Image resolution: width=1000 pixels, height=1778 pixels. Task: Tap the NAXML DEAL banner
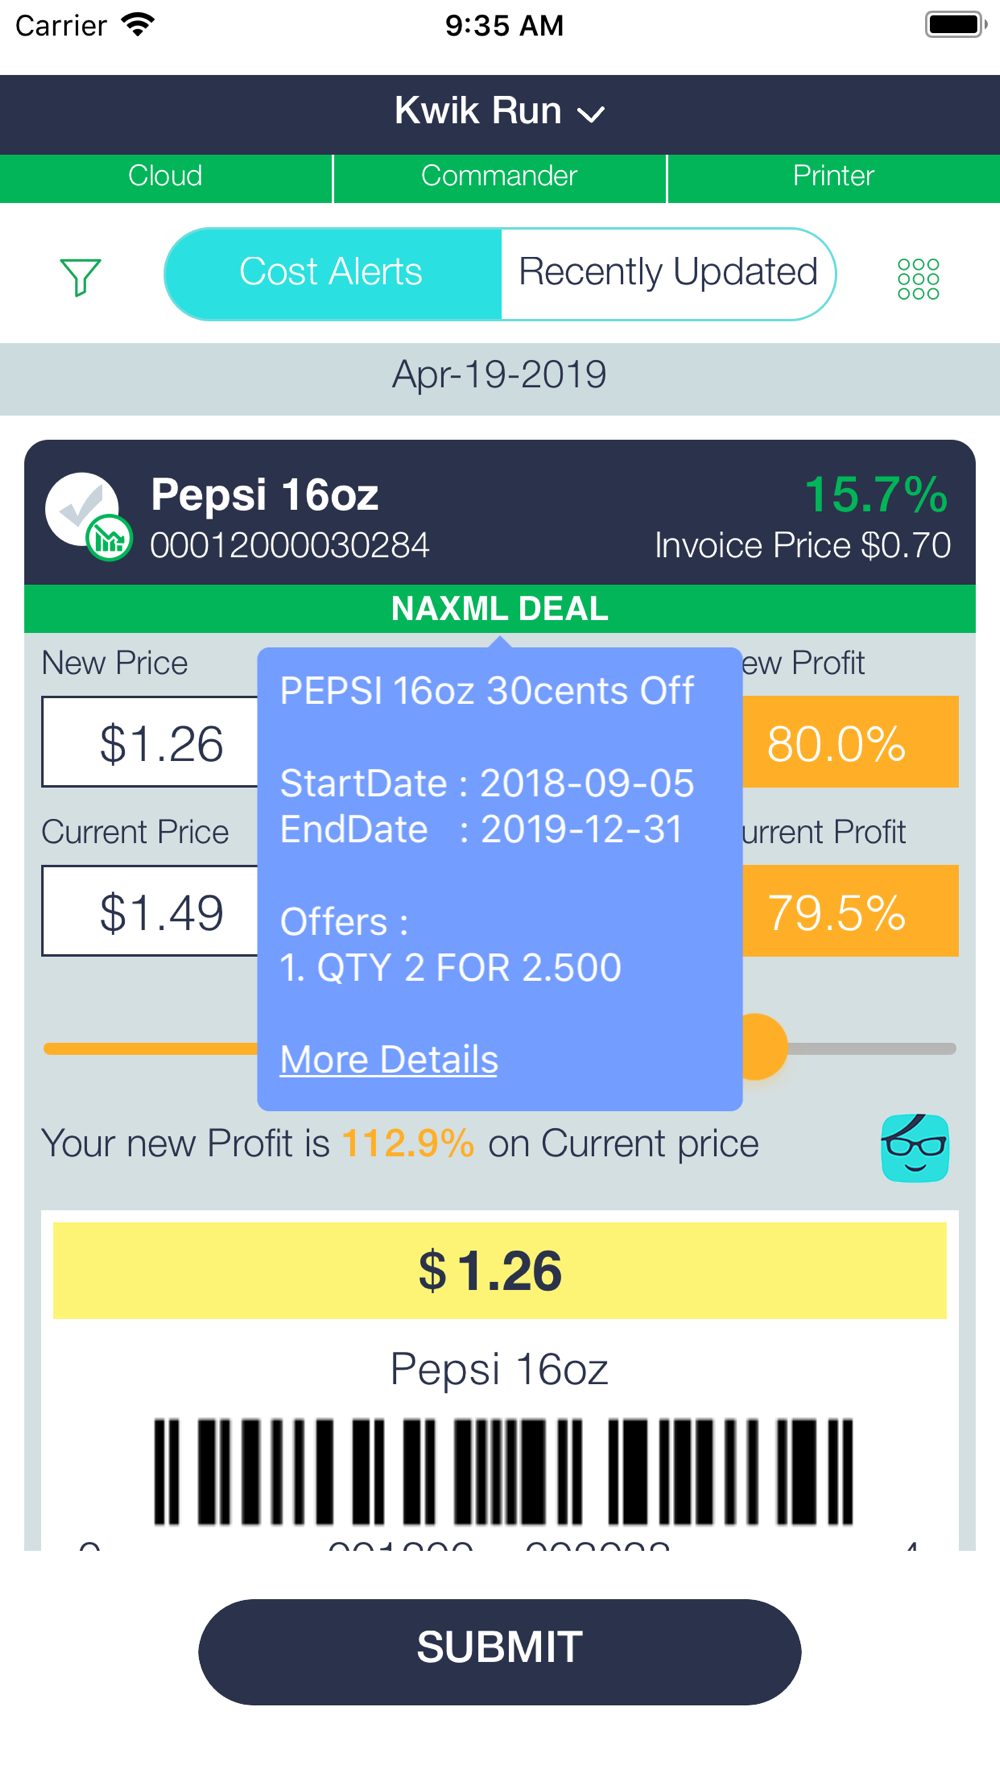(500, 609)
